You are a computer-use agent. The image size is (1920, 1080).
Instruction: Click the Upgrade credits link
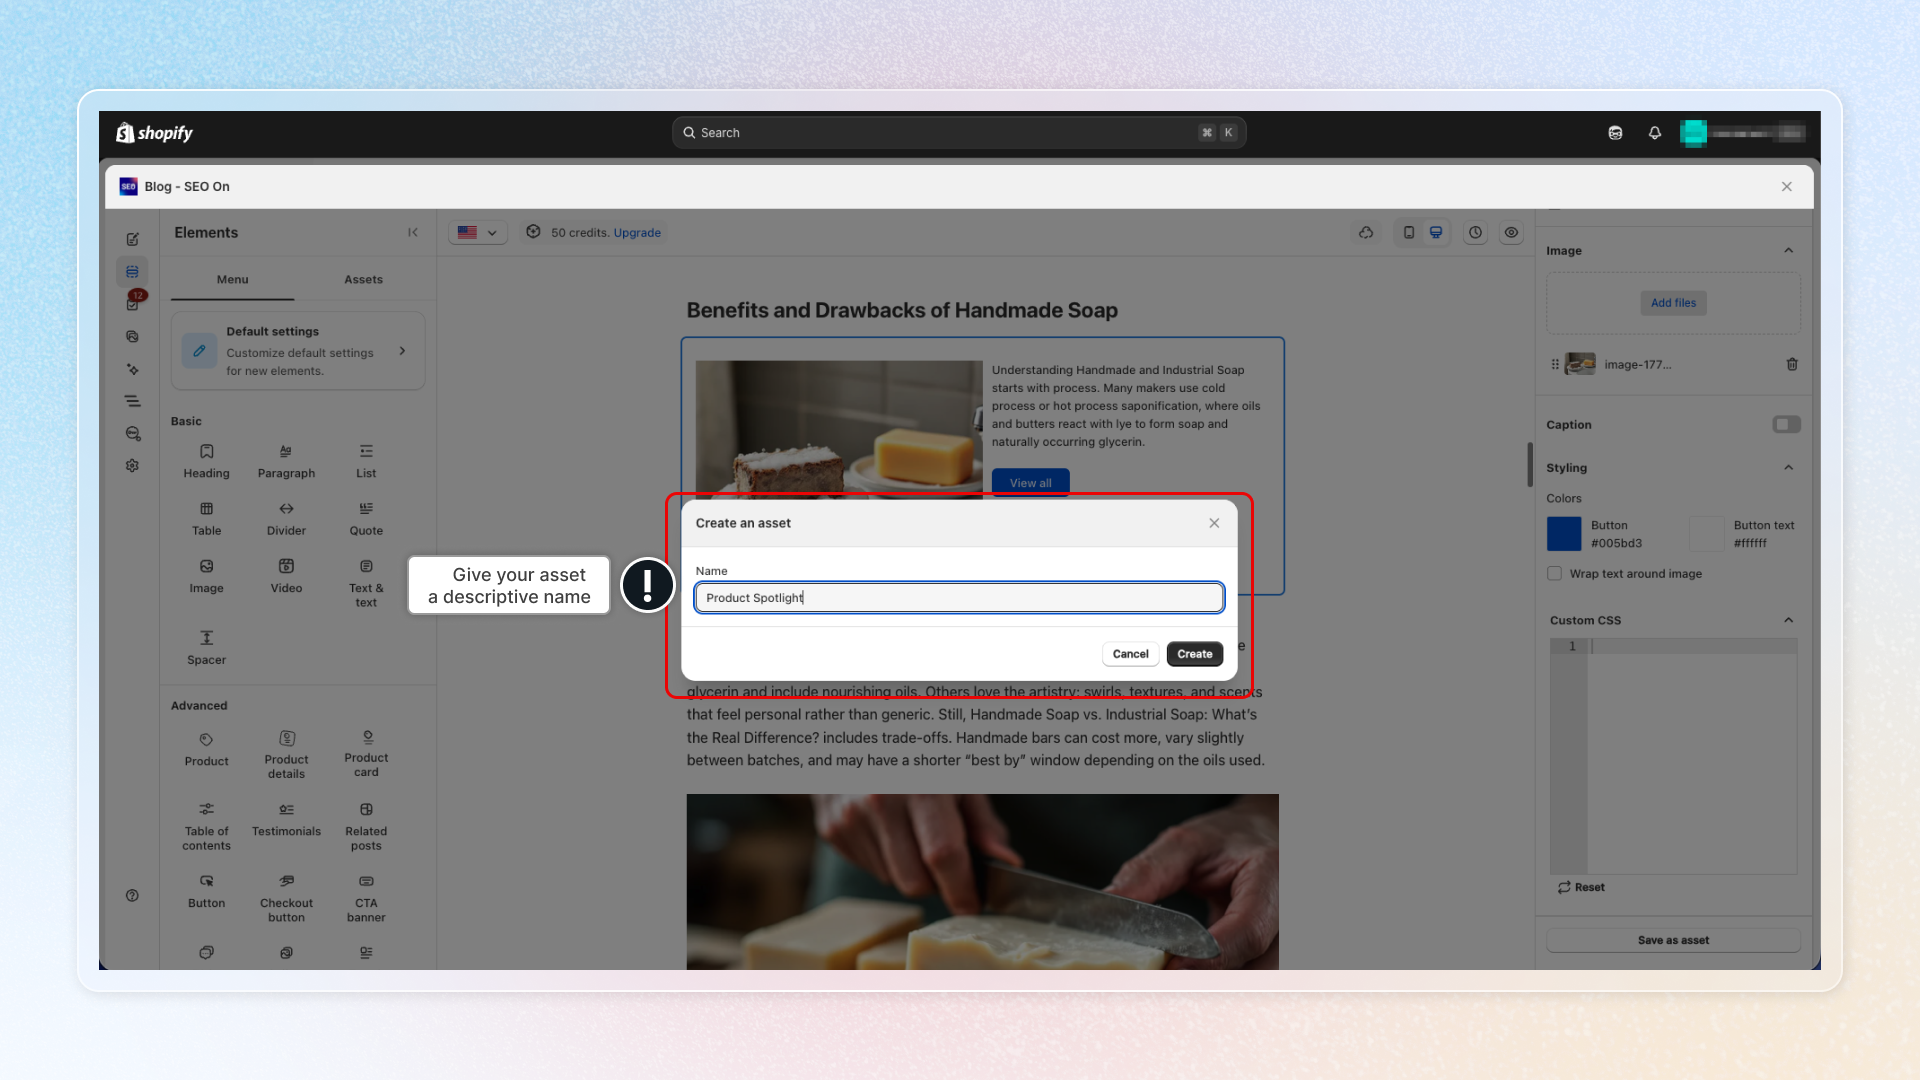(x=637, y=233)
